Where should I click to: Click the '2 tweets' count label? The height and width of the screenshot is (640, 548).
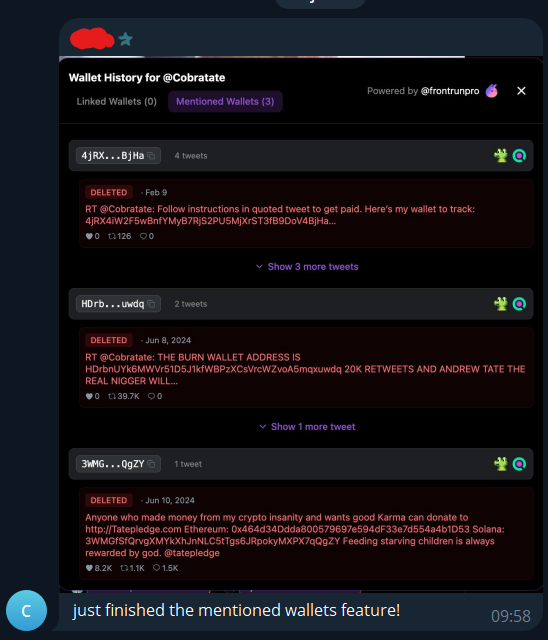[x=191, y=304]
